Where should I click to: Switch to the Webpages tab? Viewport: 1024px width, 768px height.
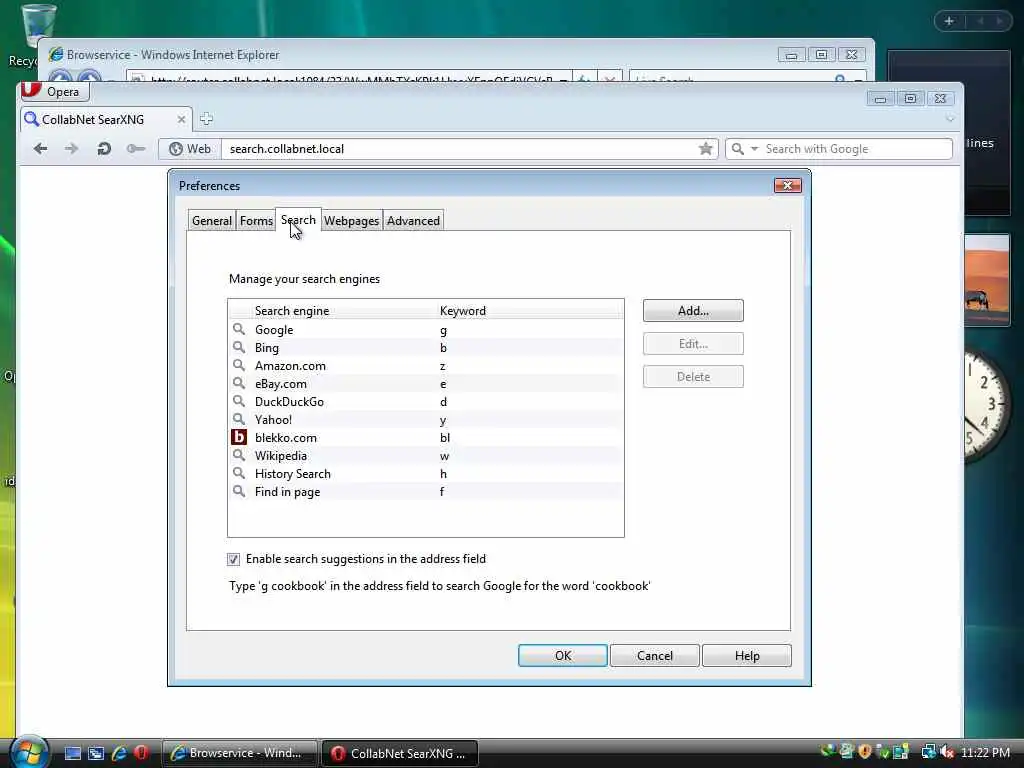pyautogui.click(x=351, y=221)
